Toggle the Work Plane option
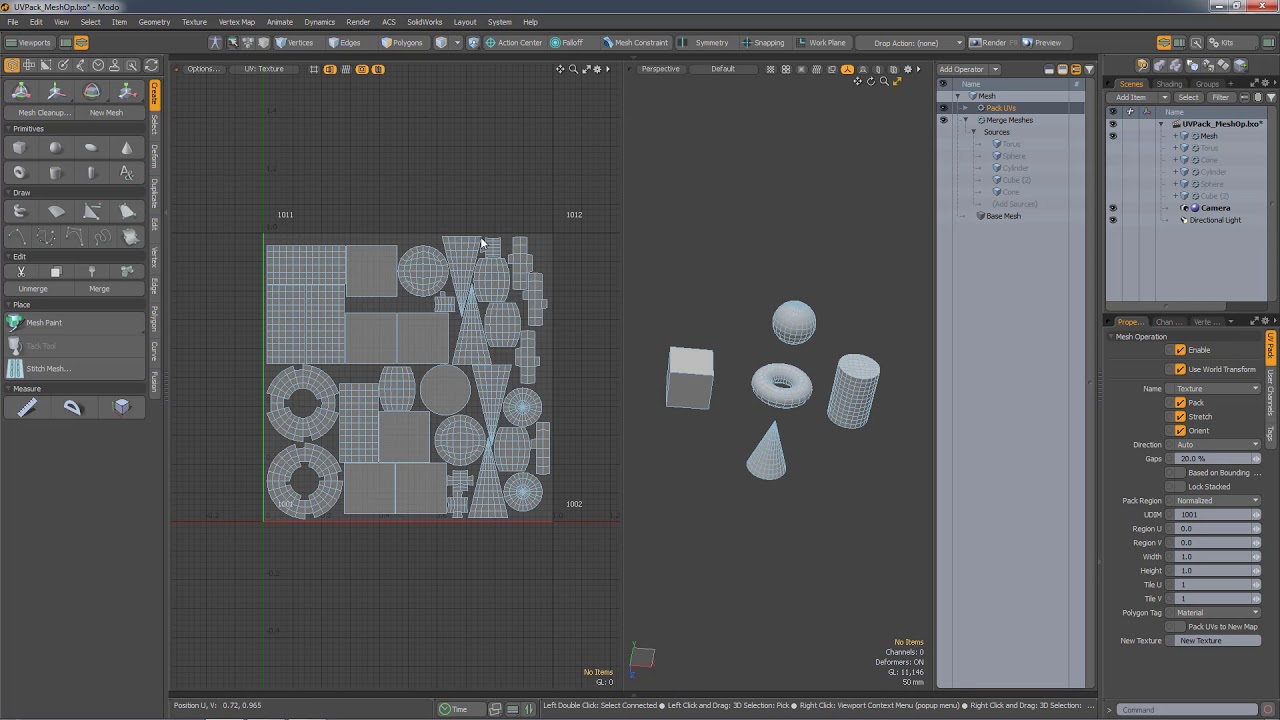Image resolution: width=1280 pixels, height=720 pixels. coord(822,43)
